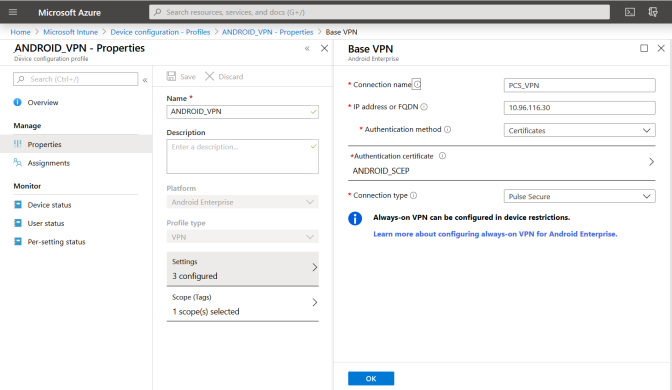This screenshot has width=672, height=390.
Task: Open always-on VPN for Android Enterprise link
Action: pos(495,234)
